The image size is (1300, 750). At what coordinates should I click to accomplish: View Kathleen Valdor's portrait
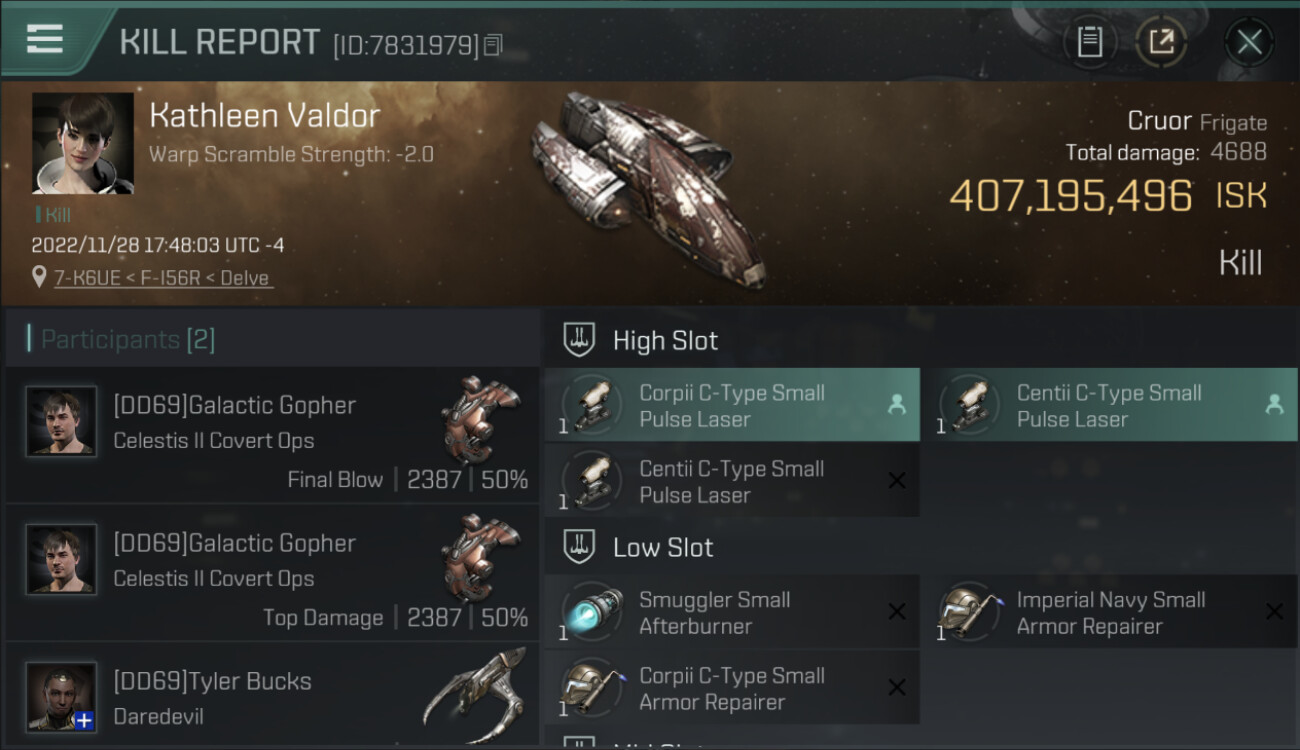click(x=82, y=143)
